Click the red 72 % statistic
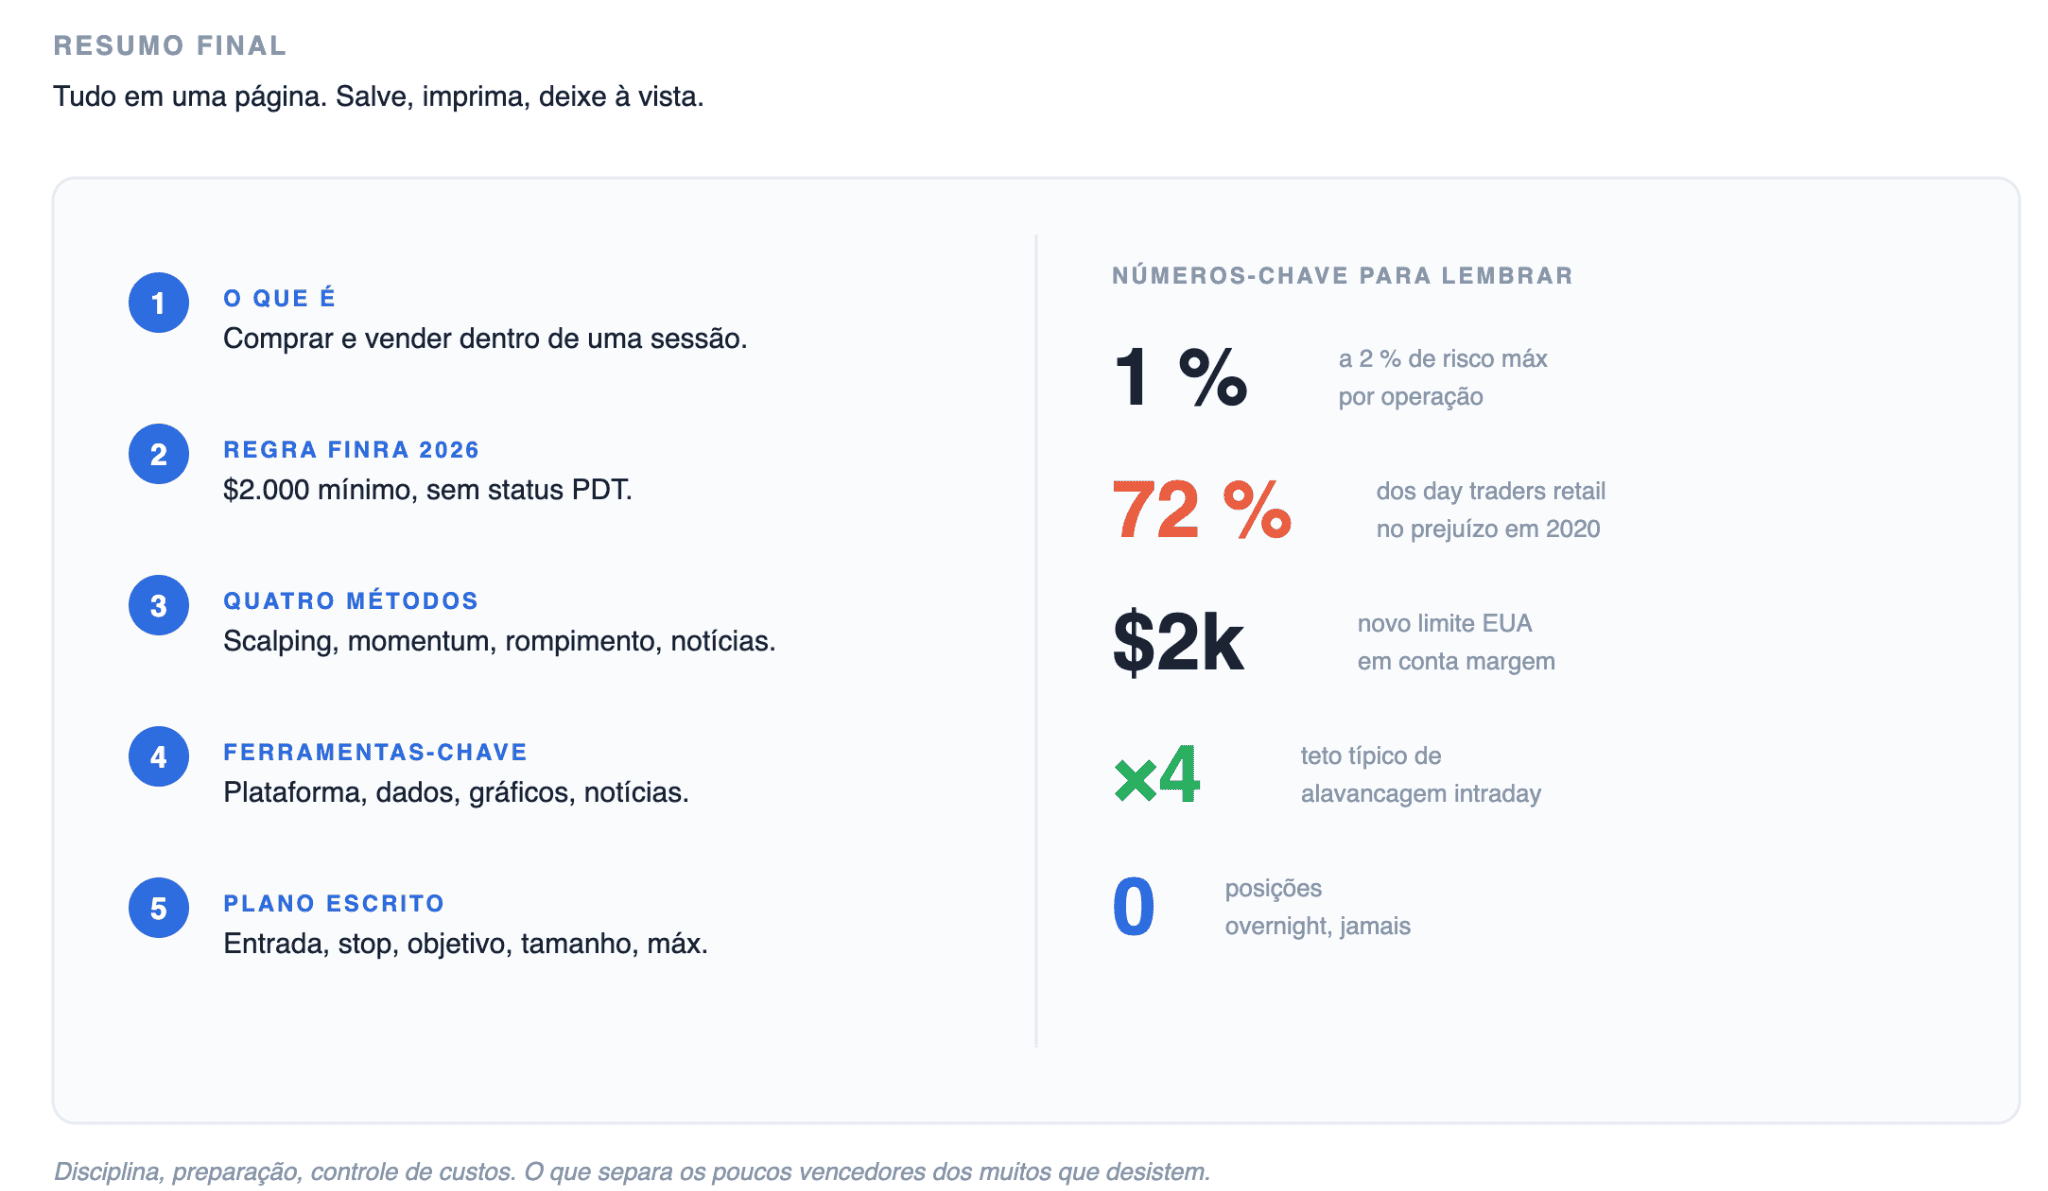 pyautogui.click(x=1201, y=510)
